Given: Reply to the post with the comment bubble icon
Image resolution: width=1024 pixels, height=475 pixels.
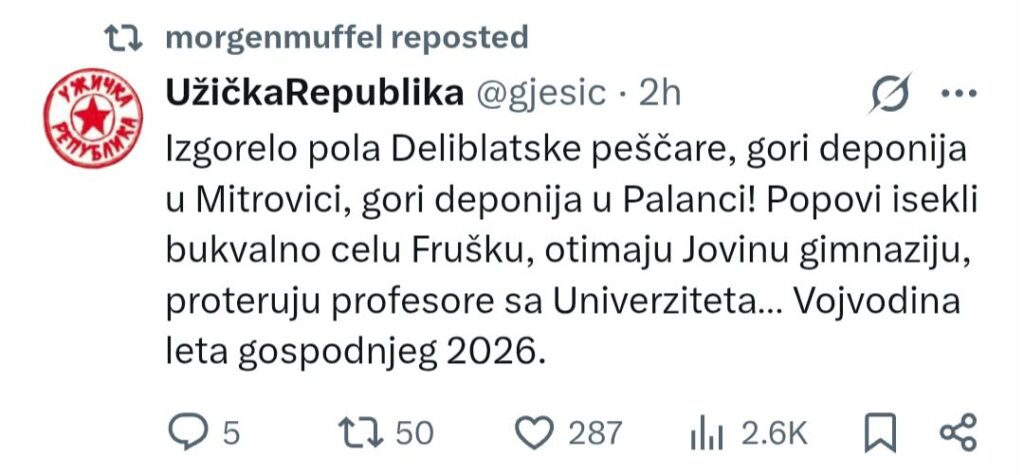Looking at the screenshot, I should (187, 433).
